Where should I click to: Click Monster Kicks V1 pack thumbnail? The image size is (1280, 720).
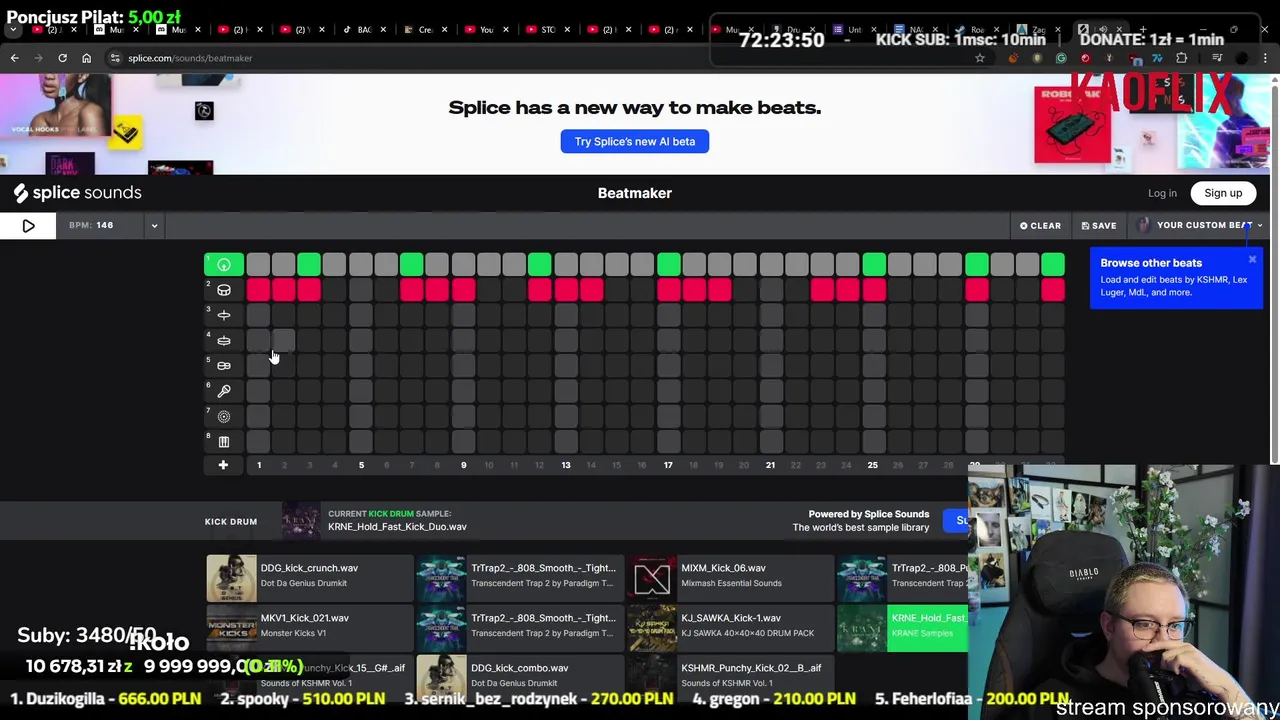(232, 628)
